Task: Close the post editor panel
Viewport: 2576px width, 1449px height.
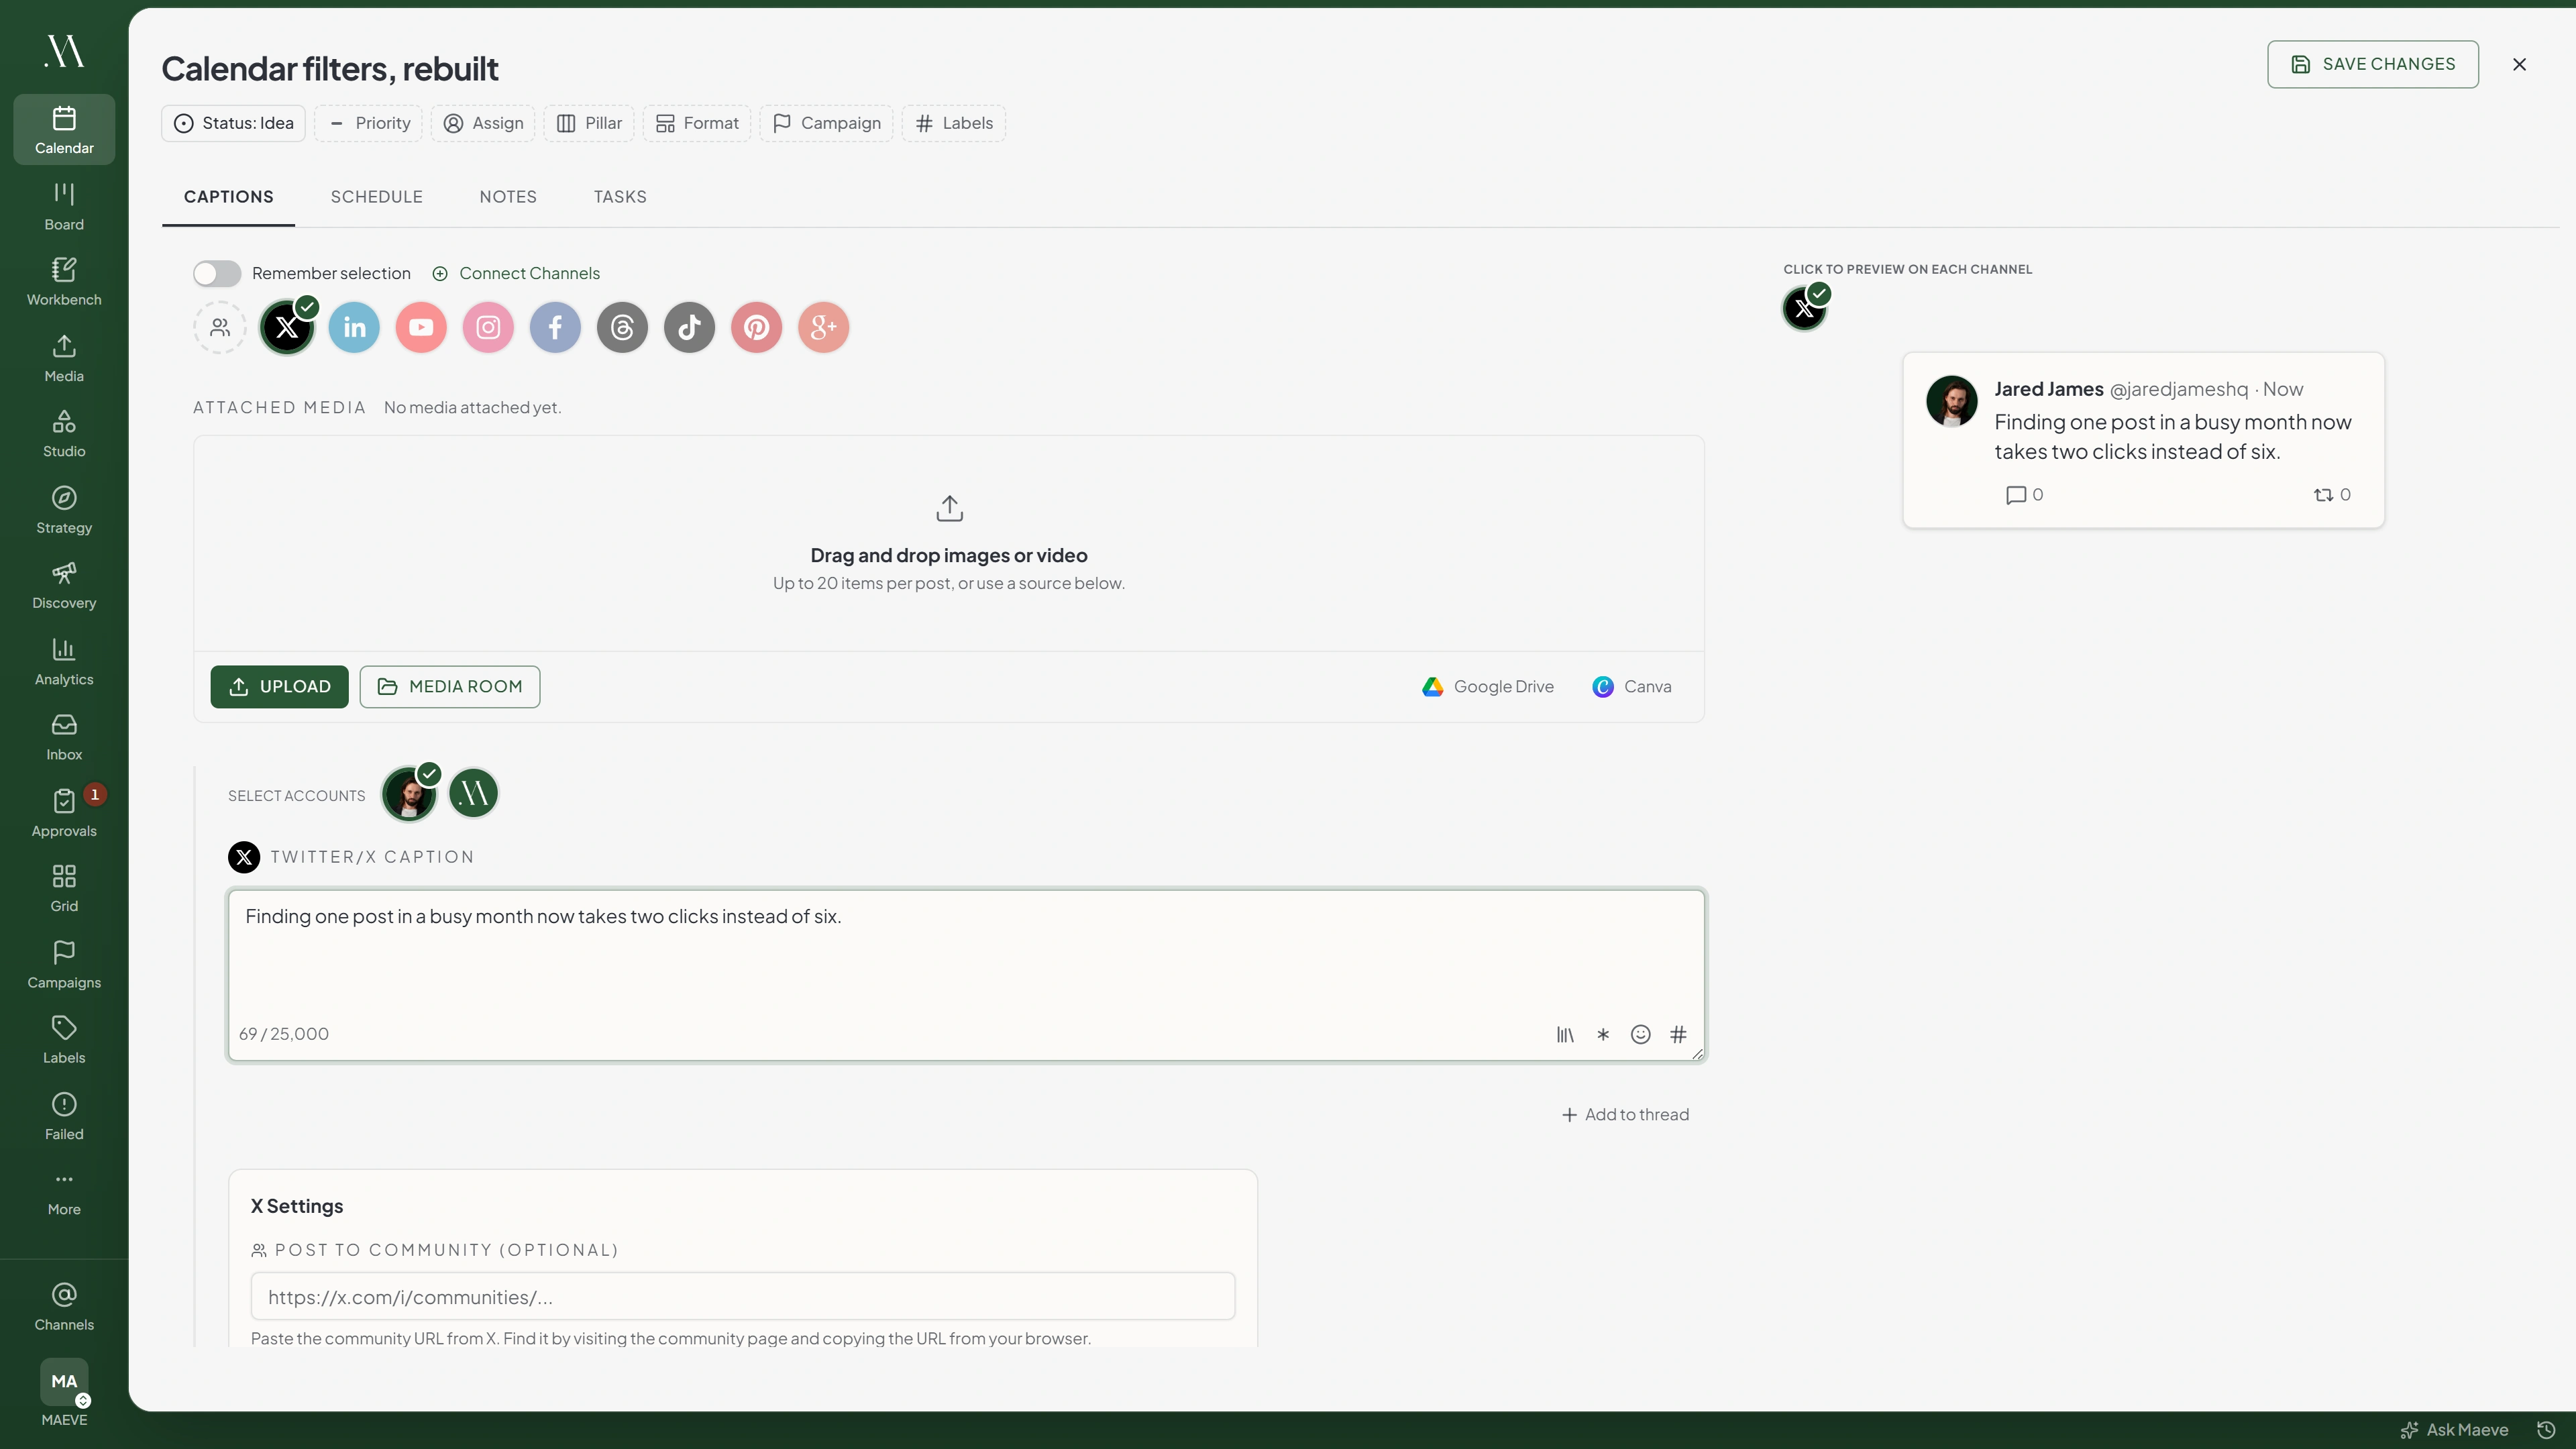Action: pyautogui.click(x=2519, y=64)
